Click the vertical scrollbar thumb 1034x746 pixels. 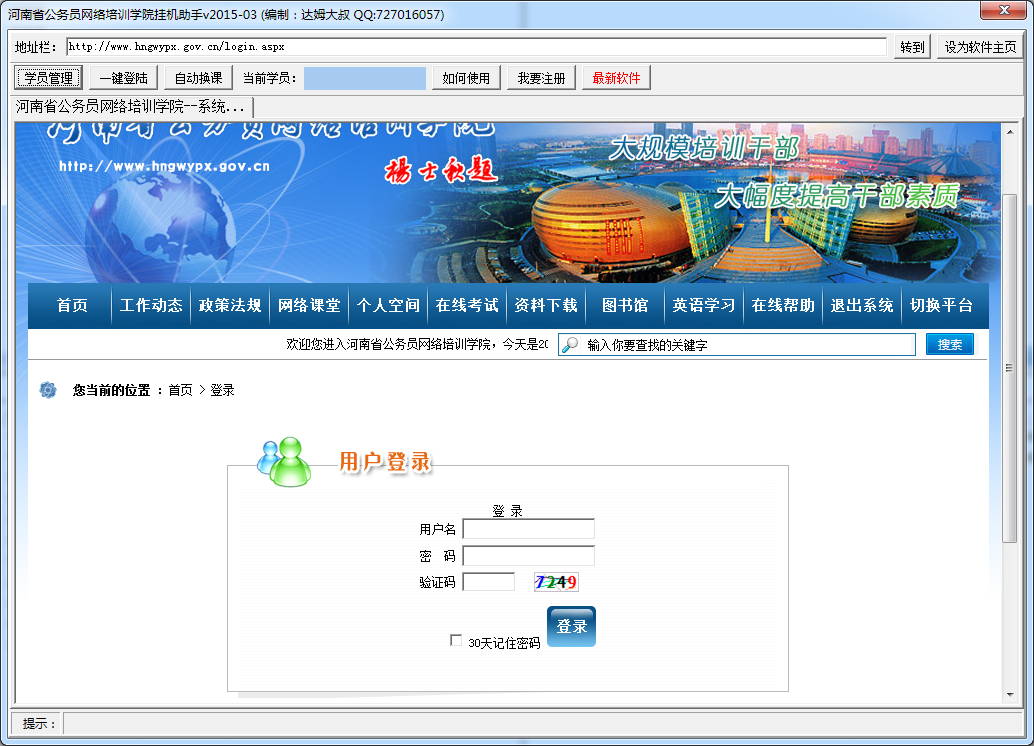point(1010,368)
